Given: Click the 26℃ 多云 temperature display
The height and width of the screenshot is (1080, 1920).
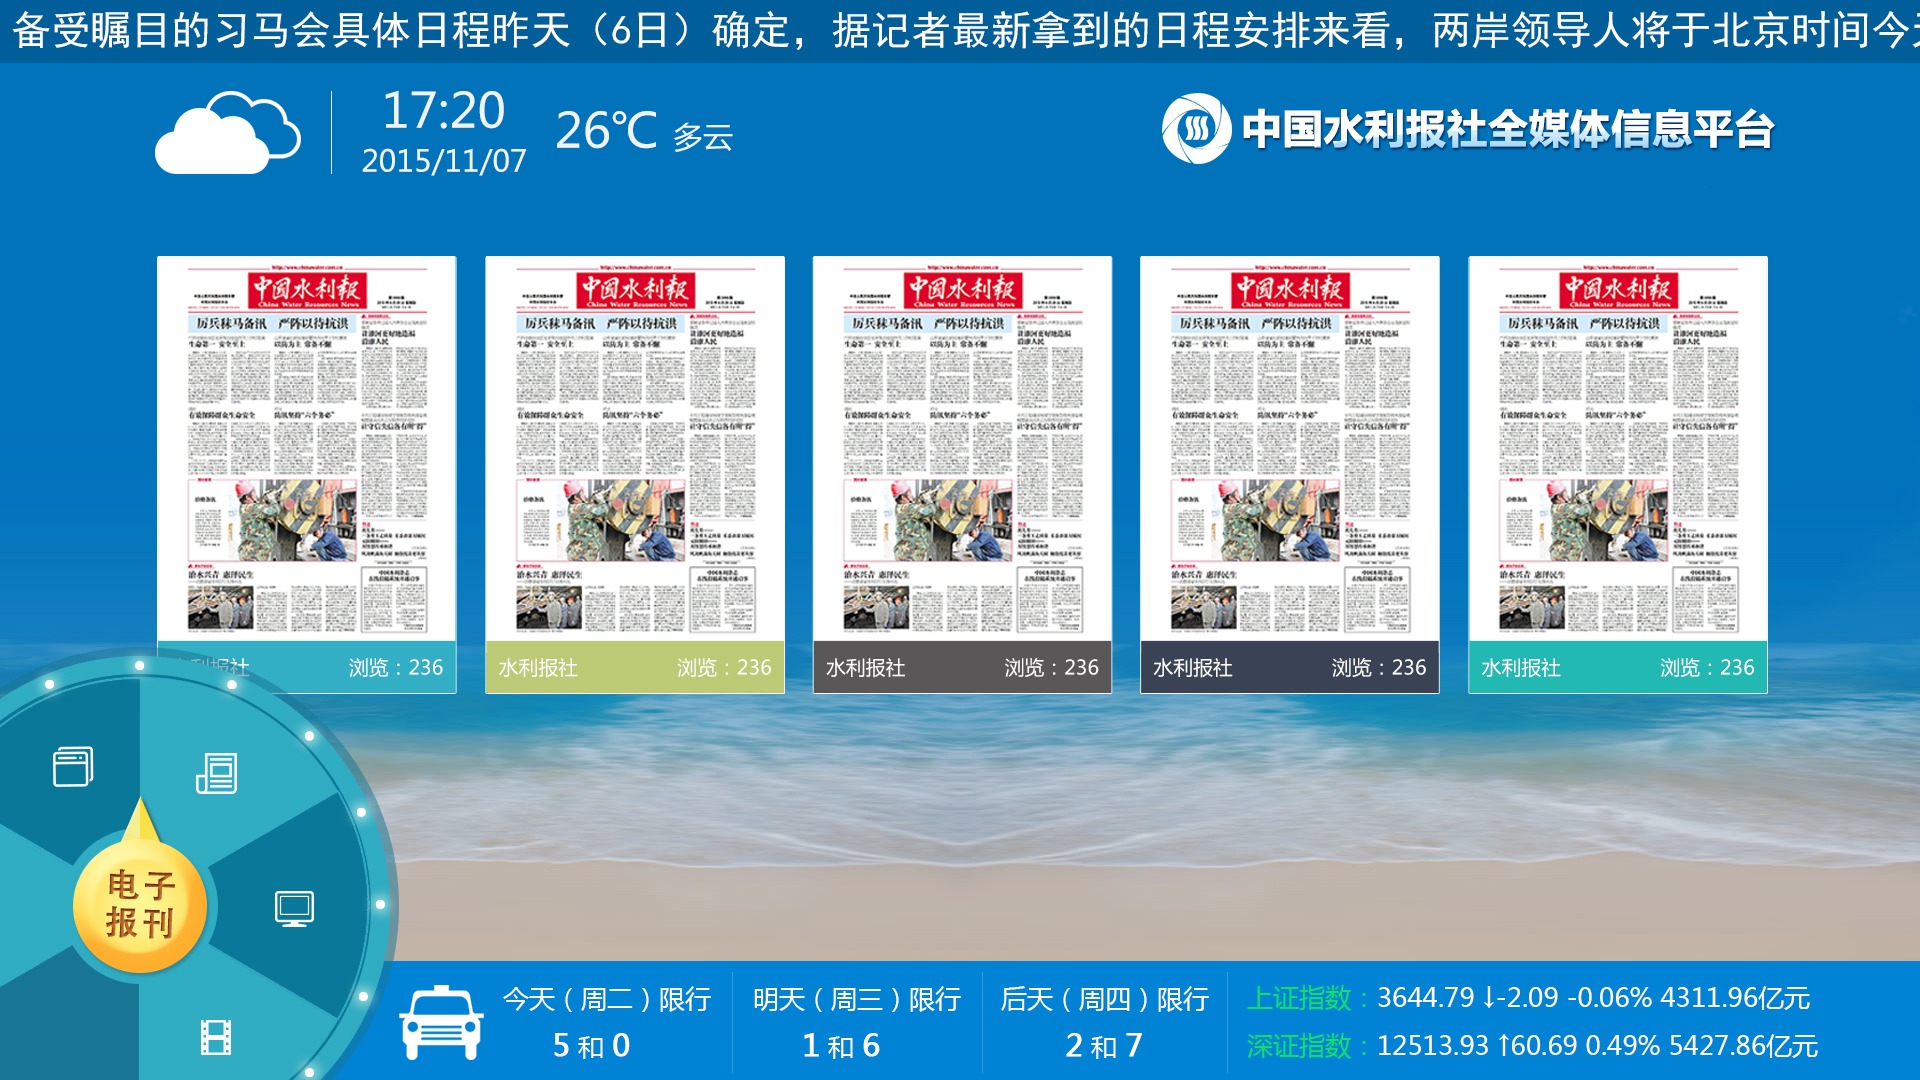Looking at the screenshot, I should click(643, 132).
